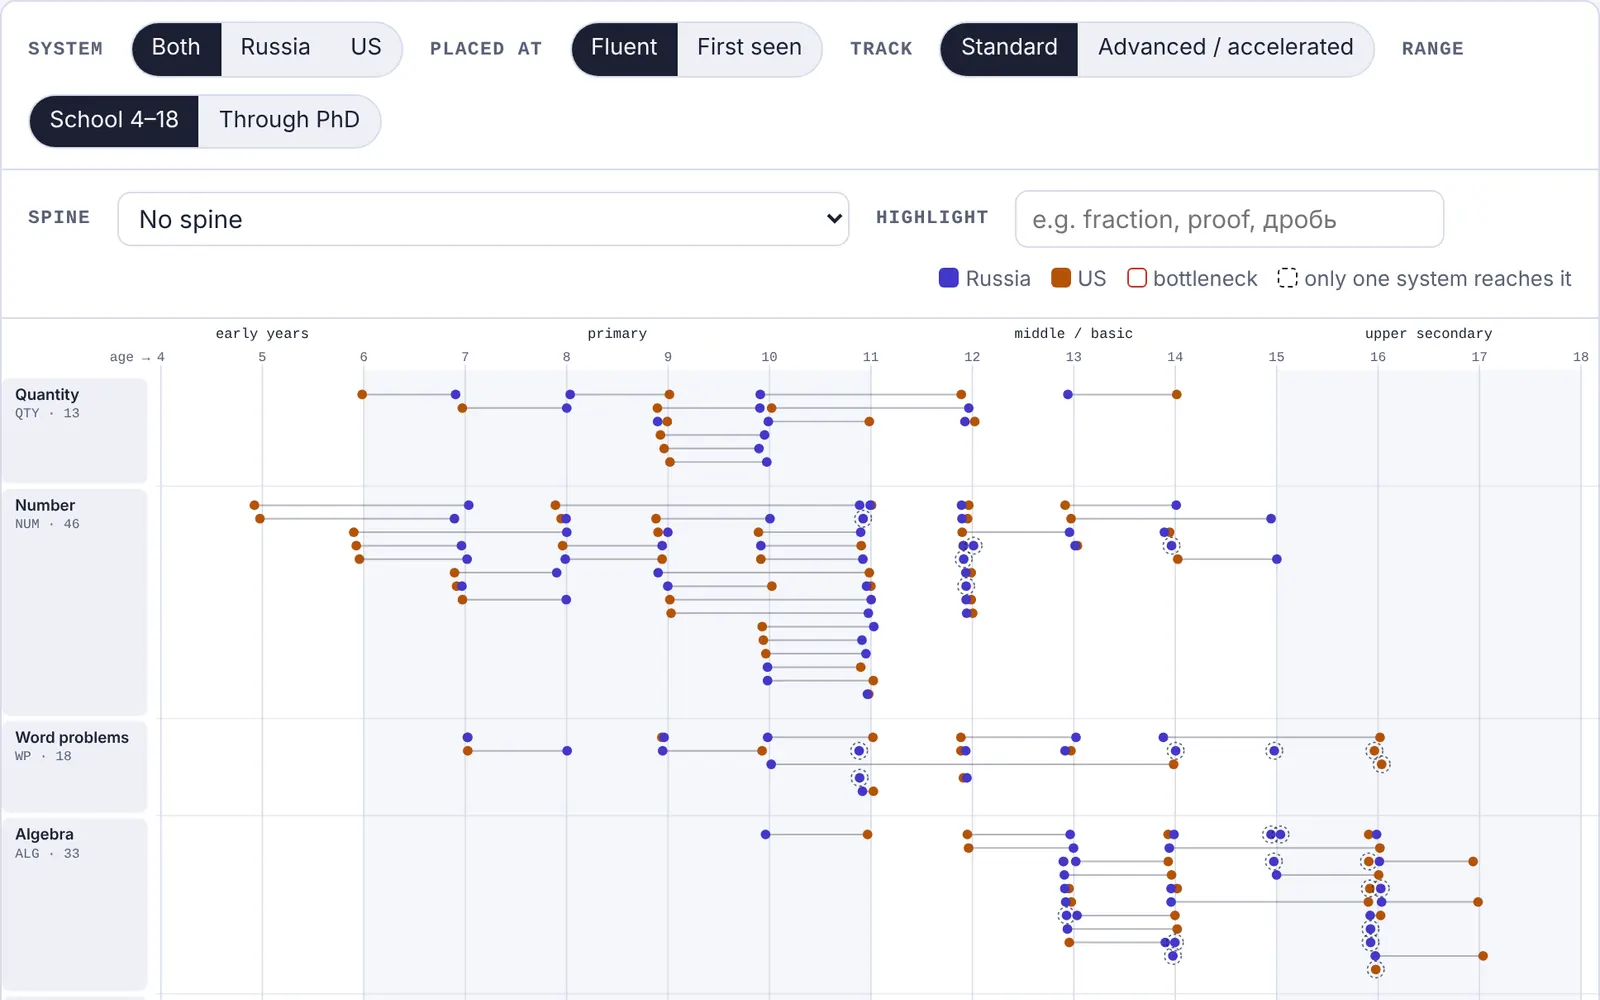
Task: Click the HIGHLIGHT label text
Action: click(932, 218)
